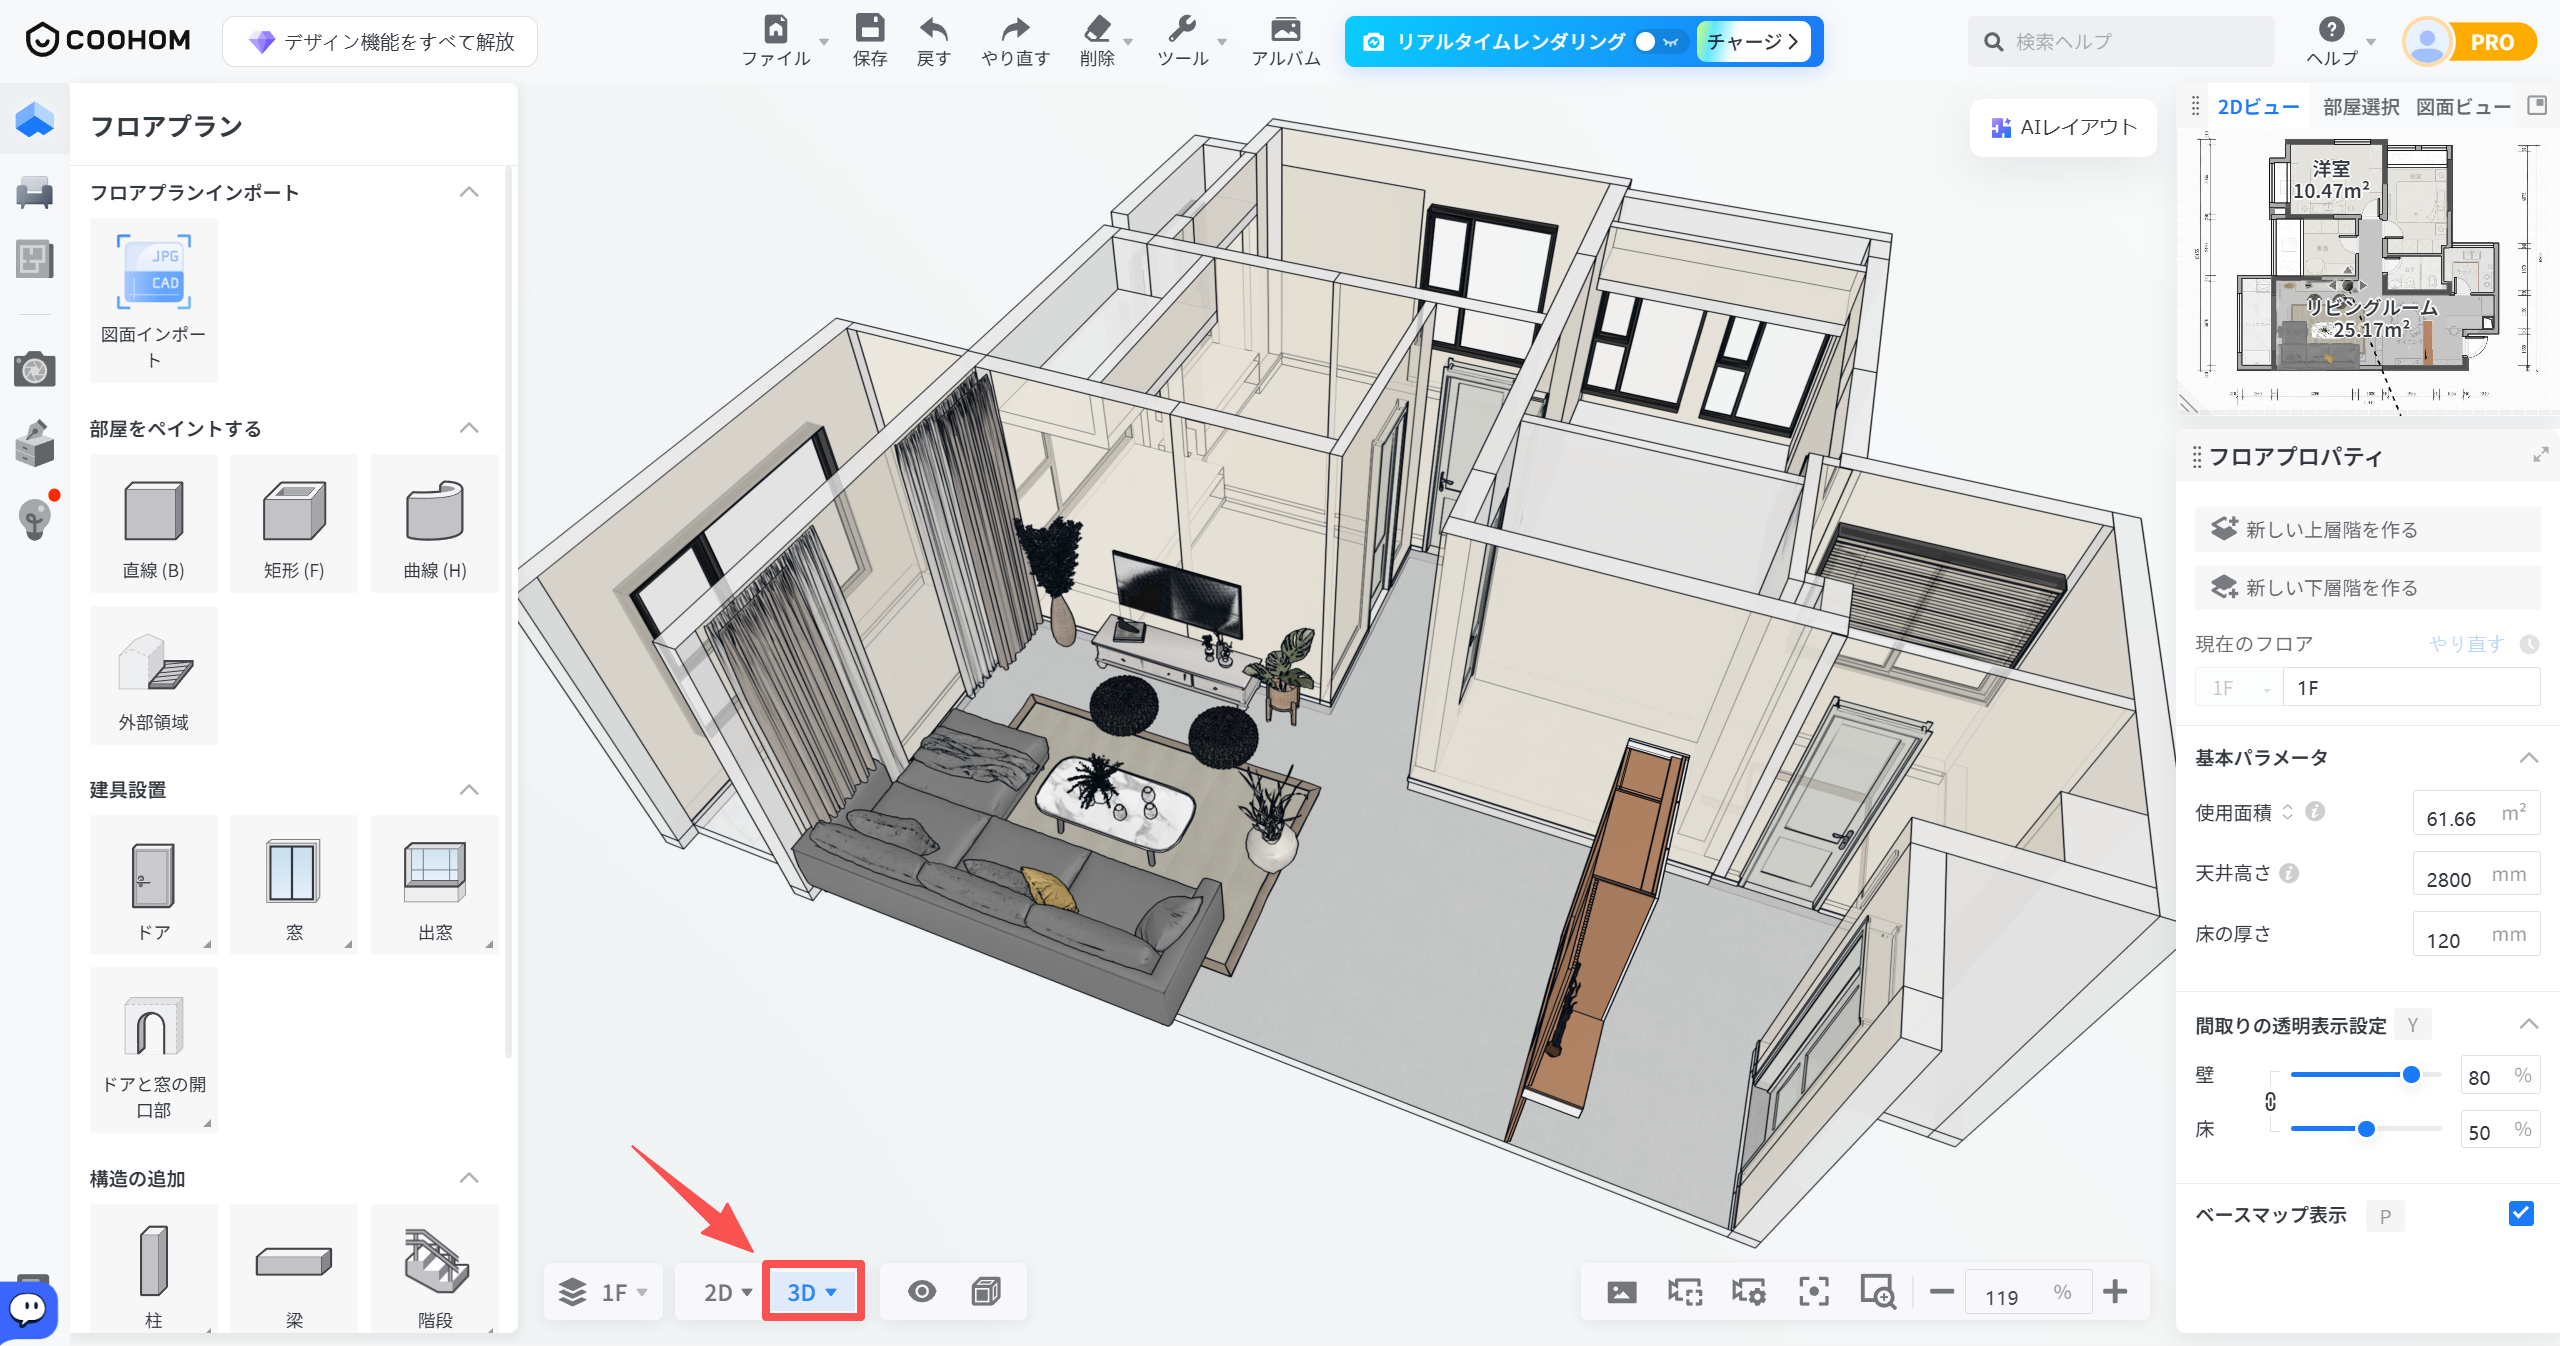The image size is (2560, 1346).
Task: Select the 外部領域 tool
Action: 153,676
